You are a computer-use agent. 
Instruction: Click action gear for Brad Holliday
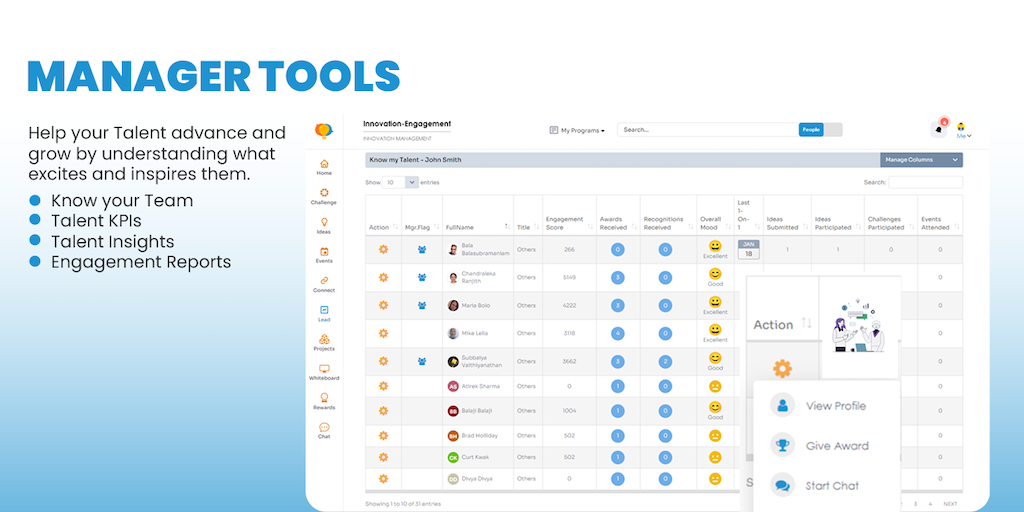tap(383, 436)
